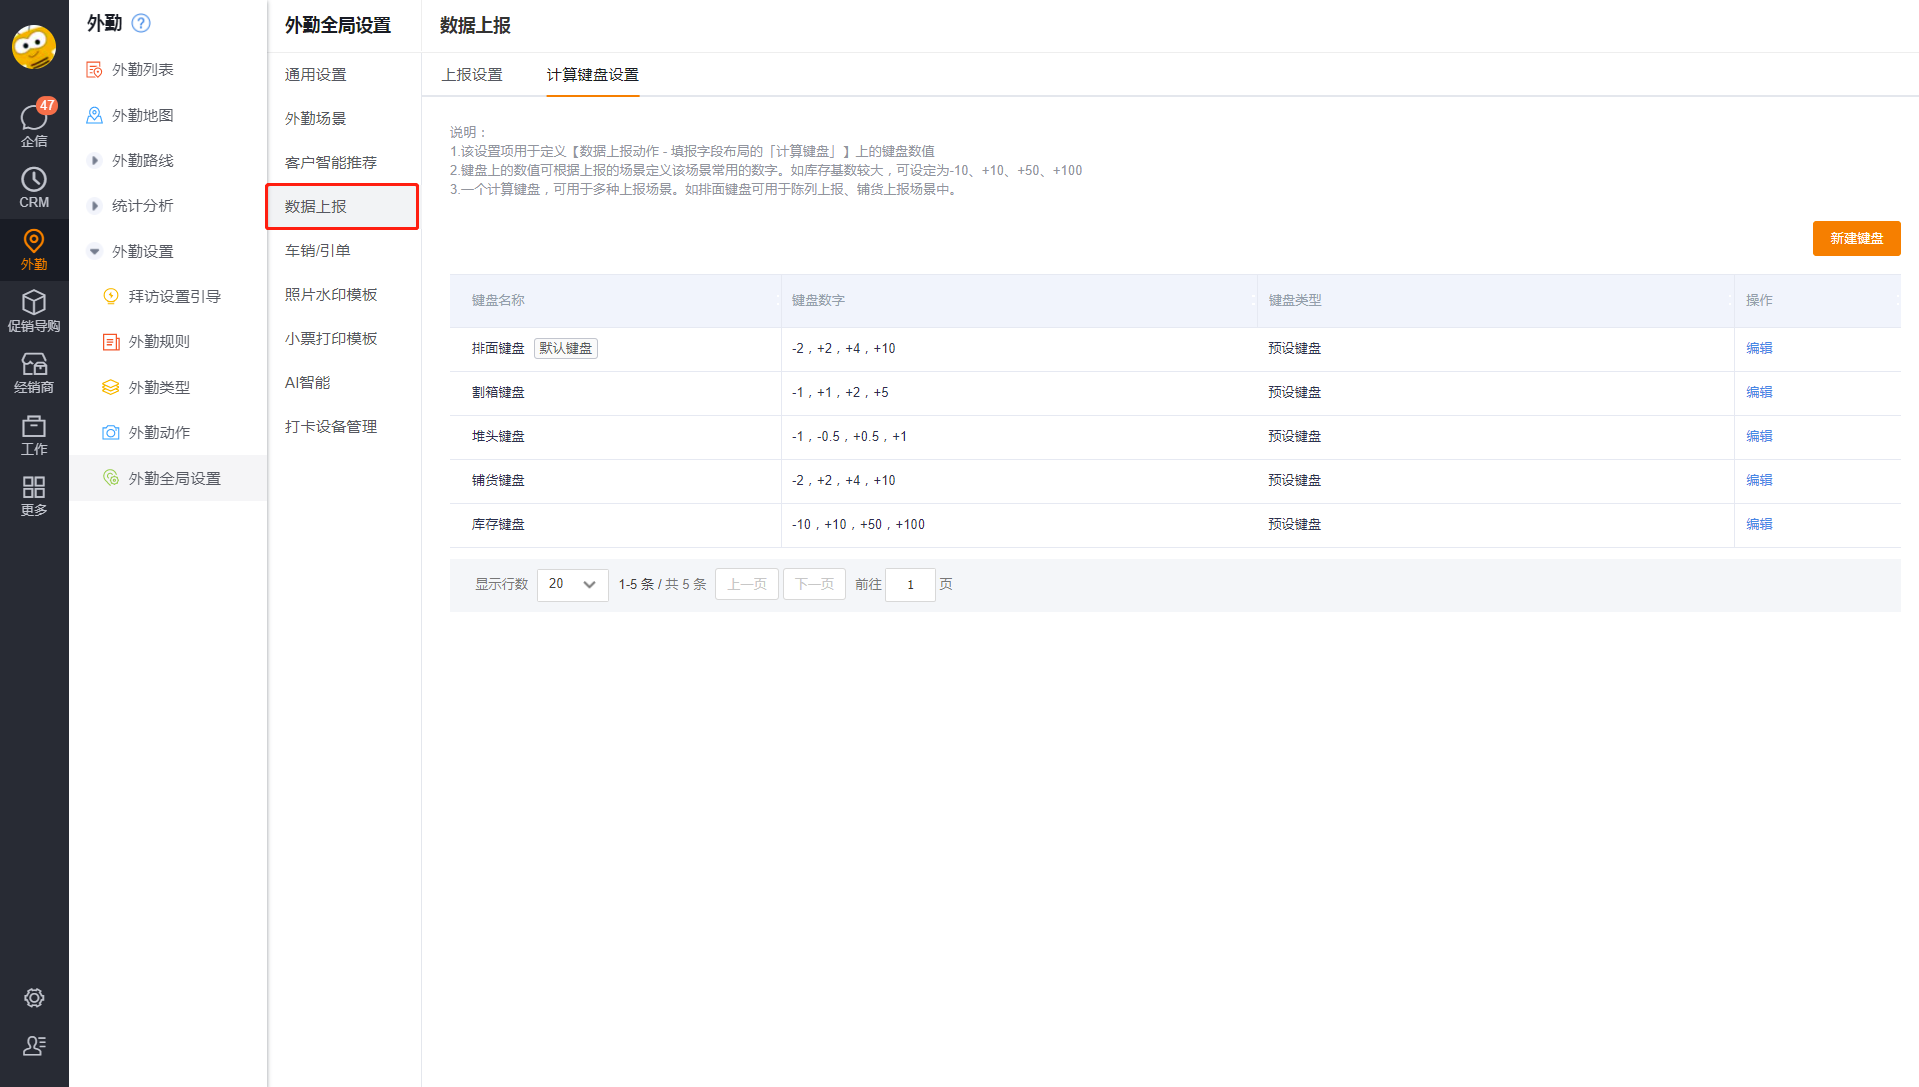Select 照片水印模板 in settings menu
1919x1087 pixels.
(x=331, y=295)
